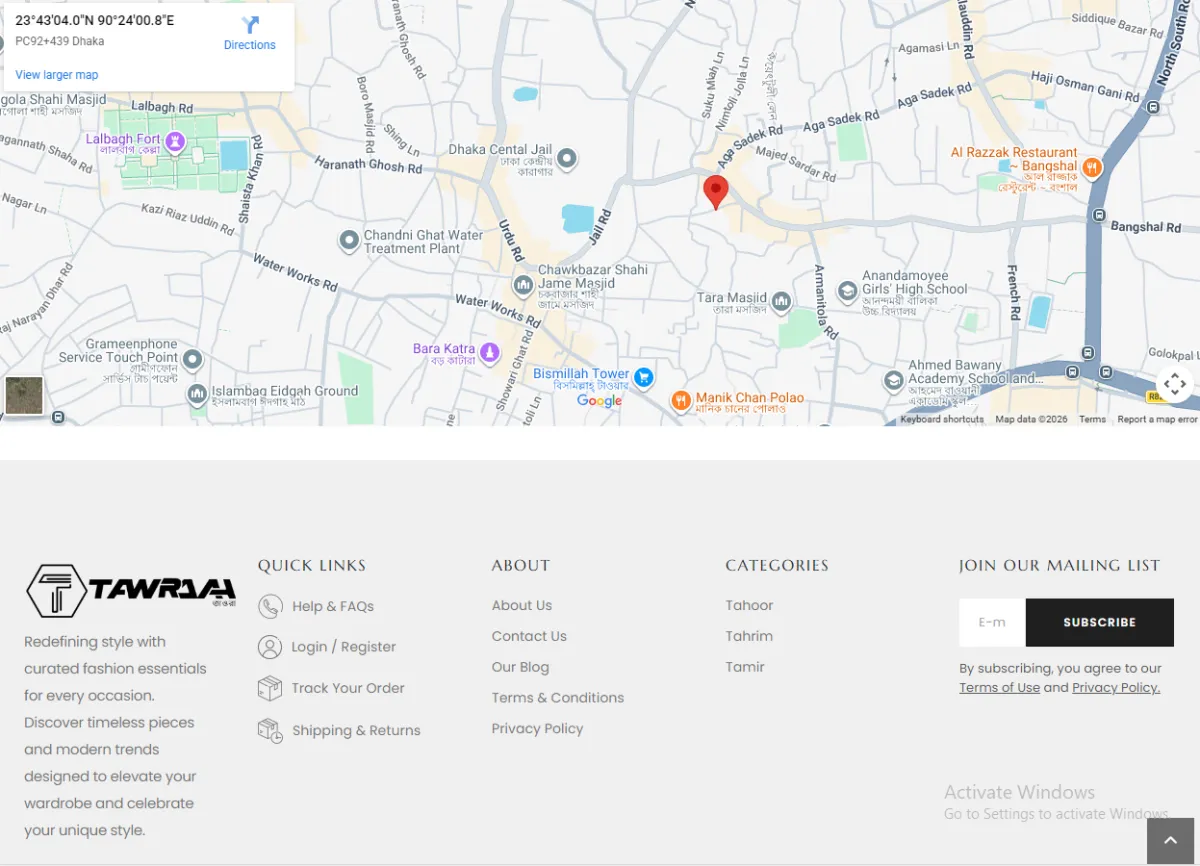Open Our Blog link
Viewport: 1200px width, 866px height.
tap(520, 667)
